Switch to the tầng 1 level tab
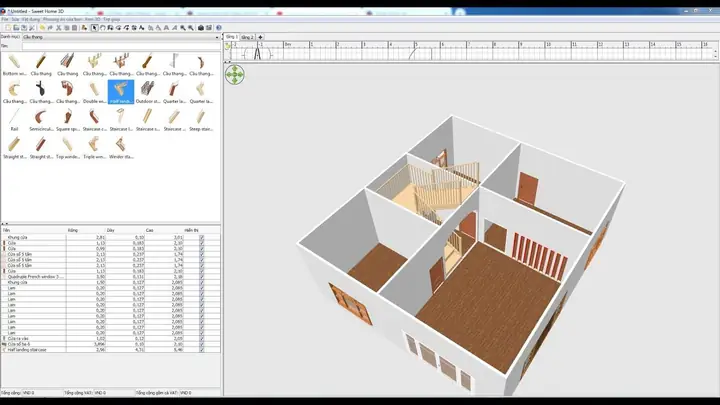Viewport: 720px width, 405px height. coord(231,37)
